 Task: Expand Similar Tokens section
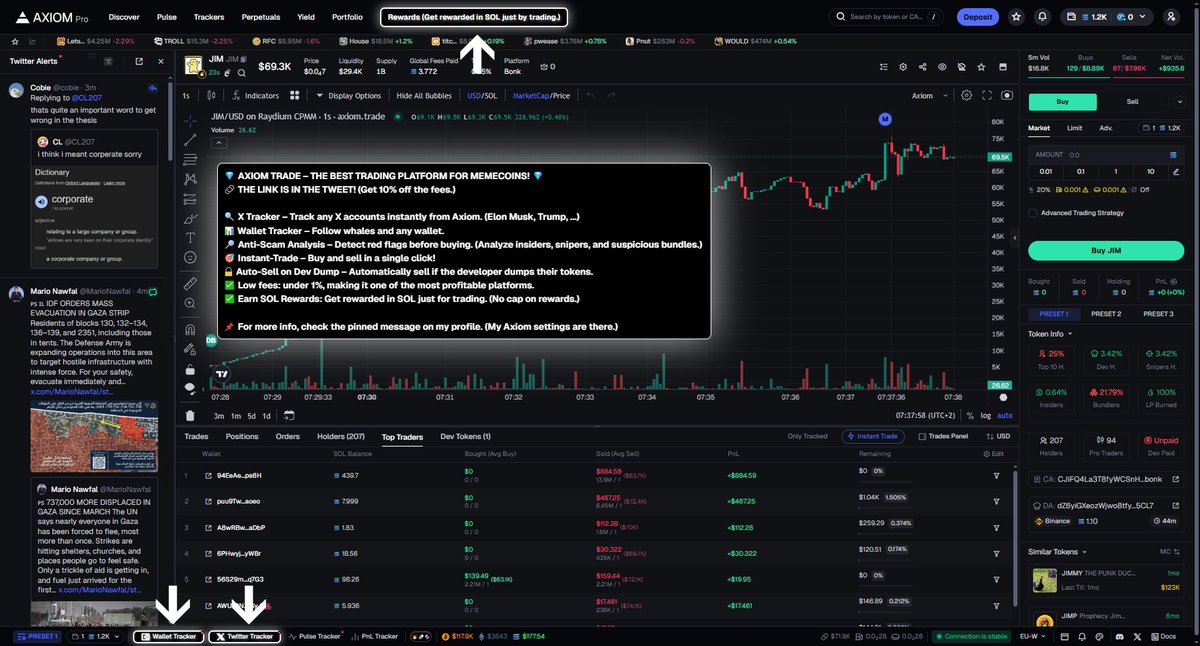[x=1059, y=551]
